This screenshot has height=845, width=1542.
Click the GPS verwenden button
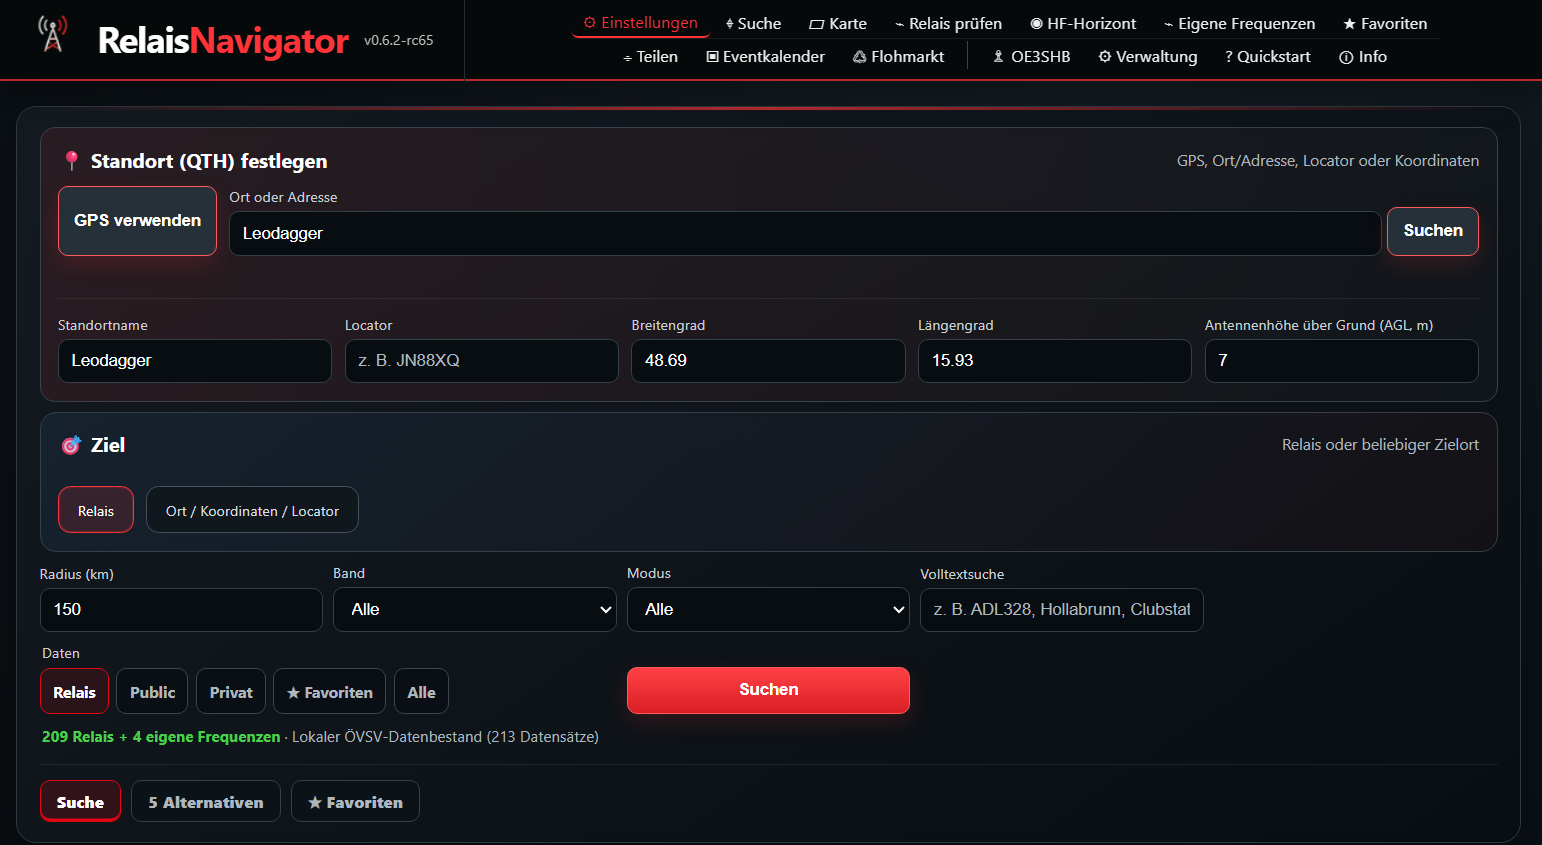(137, 221)
